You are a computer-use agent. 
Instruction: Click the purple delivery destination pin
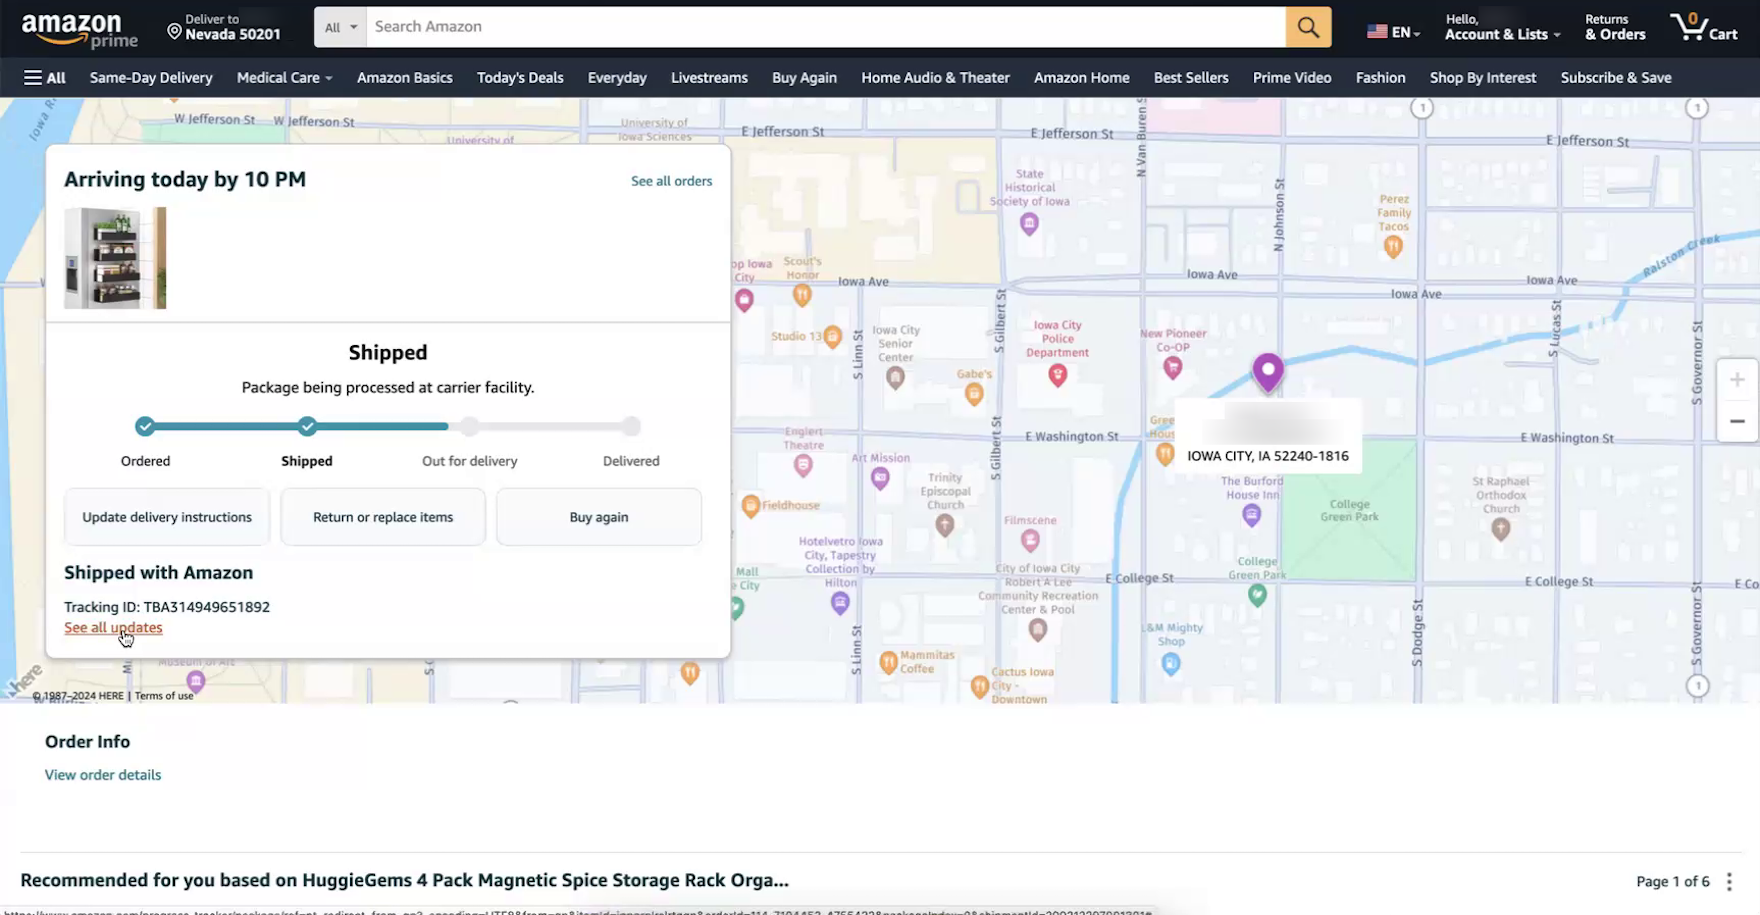1268,373
